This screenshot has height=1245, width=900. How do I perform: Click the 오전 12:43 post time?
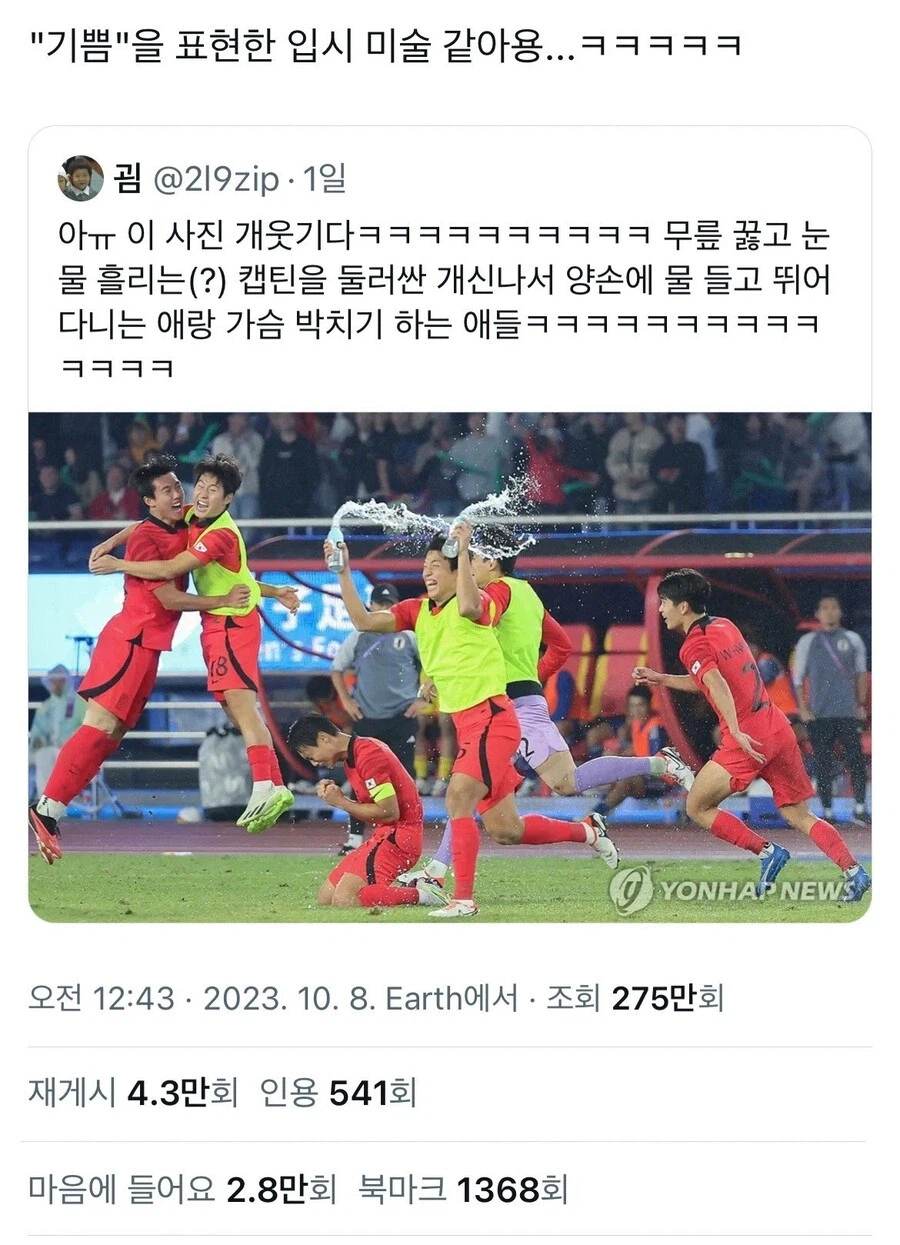tap(101, 998)
